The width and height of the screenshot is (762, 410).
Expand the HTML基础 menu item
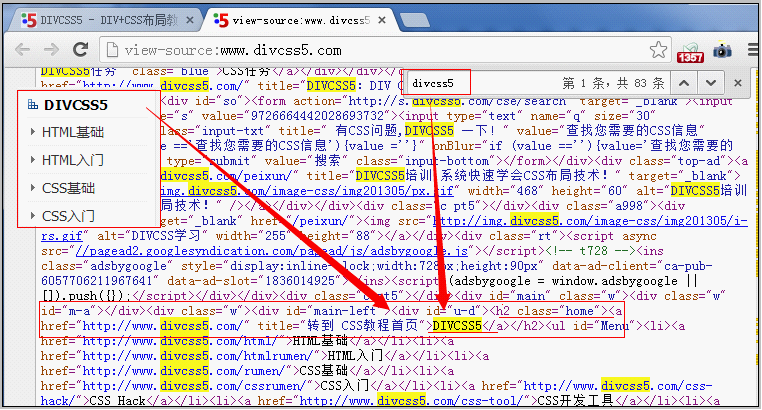pyautogui.click(x=73, y=132)
